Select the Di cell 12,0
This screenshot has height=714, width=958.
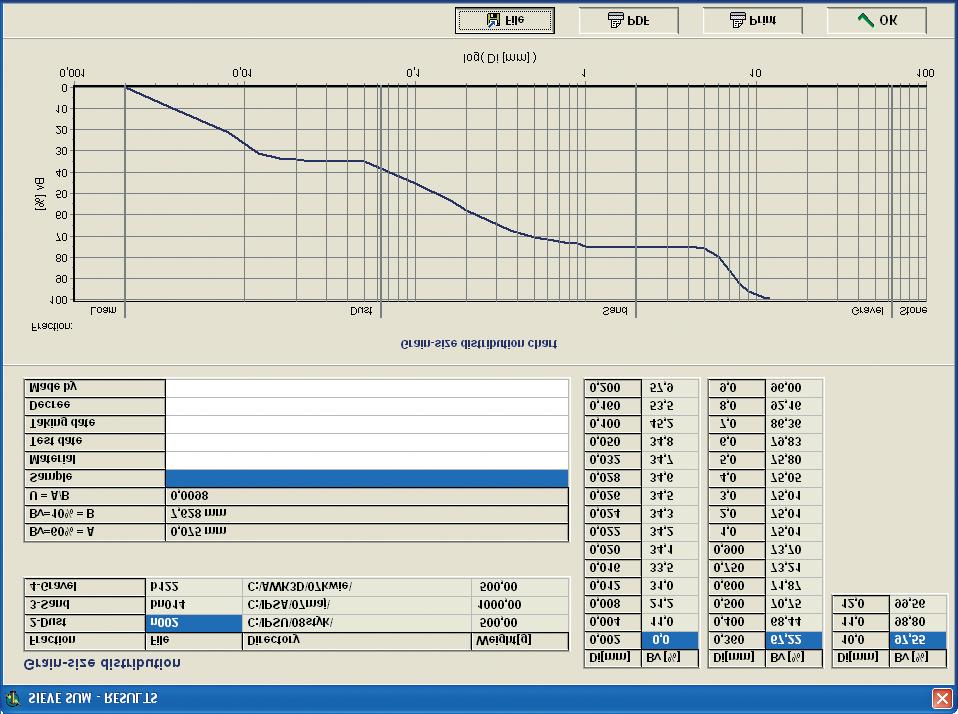click(861, 604)
